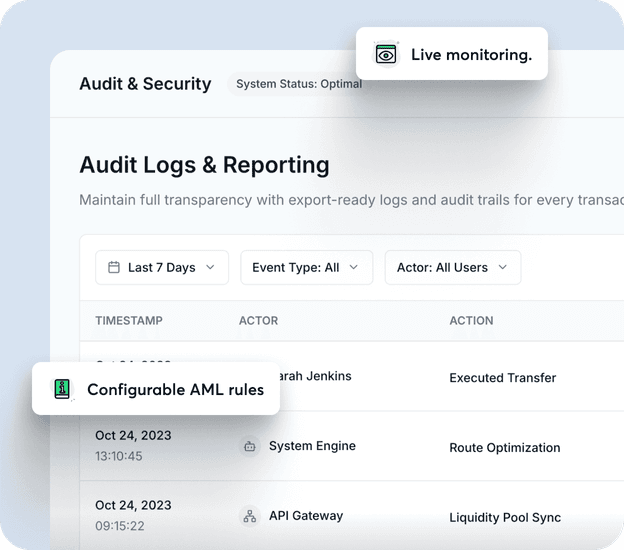Click the Maintain full transparency description text

tap(351, 200)
